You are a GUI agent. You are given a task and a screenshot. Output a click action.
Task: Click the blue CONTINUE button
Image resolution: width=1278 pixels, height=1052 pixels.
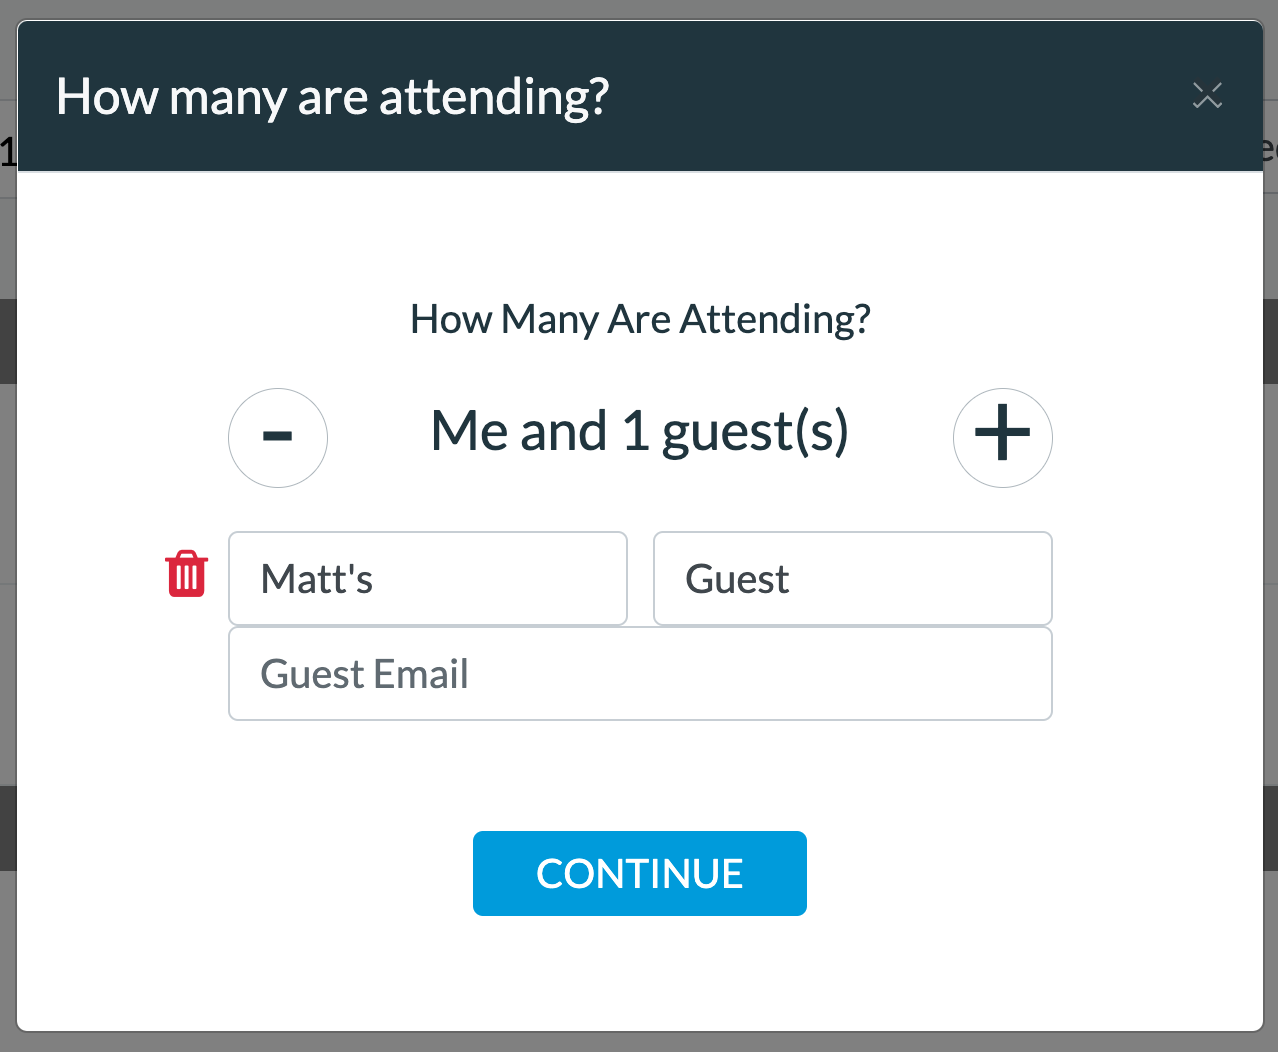click(x=640, y=873)
